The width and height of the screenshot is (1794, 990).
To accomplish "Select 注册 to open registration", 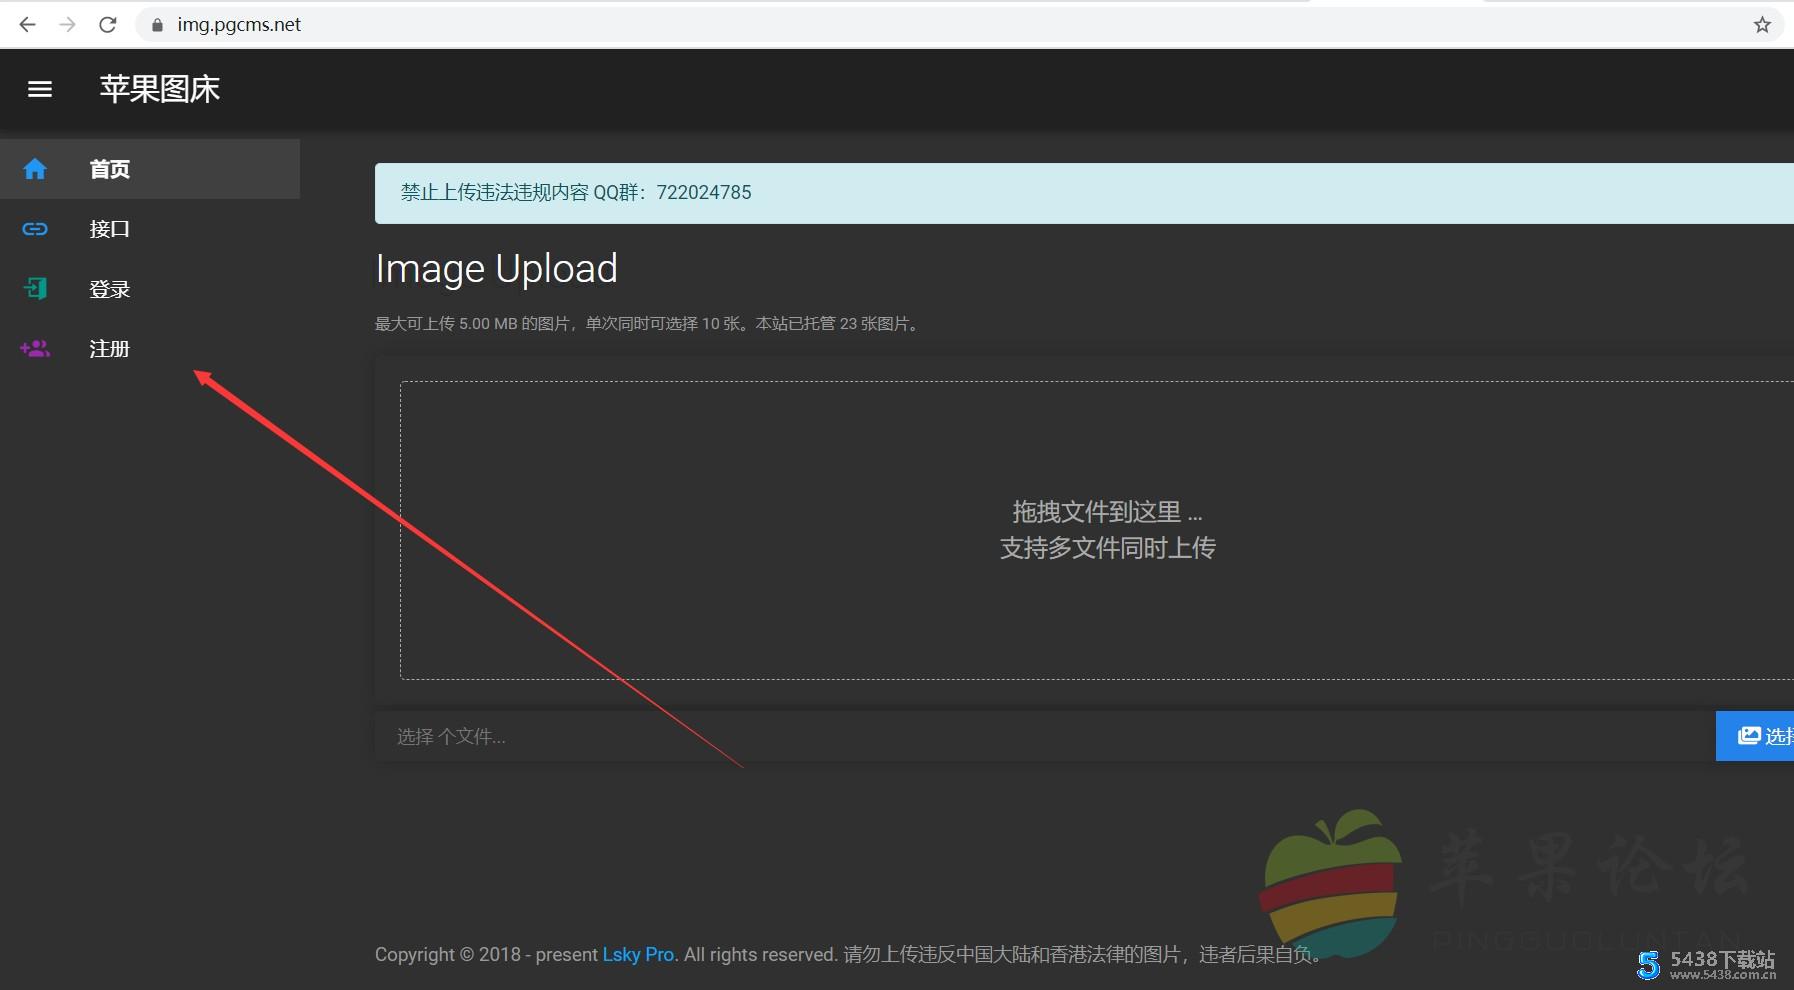I will click(109, 348).
